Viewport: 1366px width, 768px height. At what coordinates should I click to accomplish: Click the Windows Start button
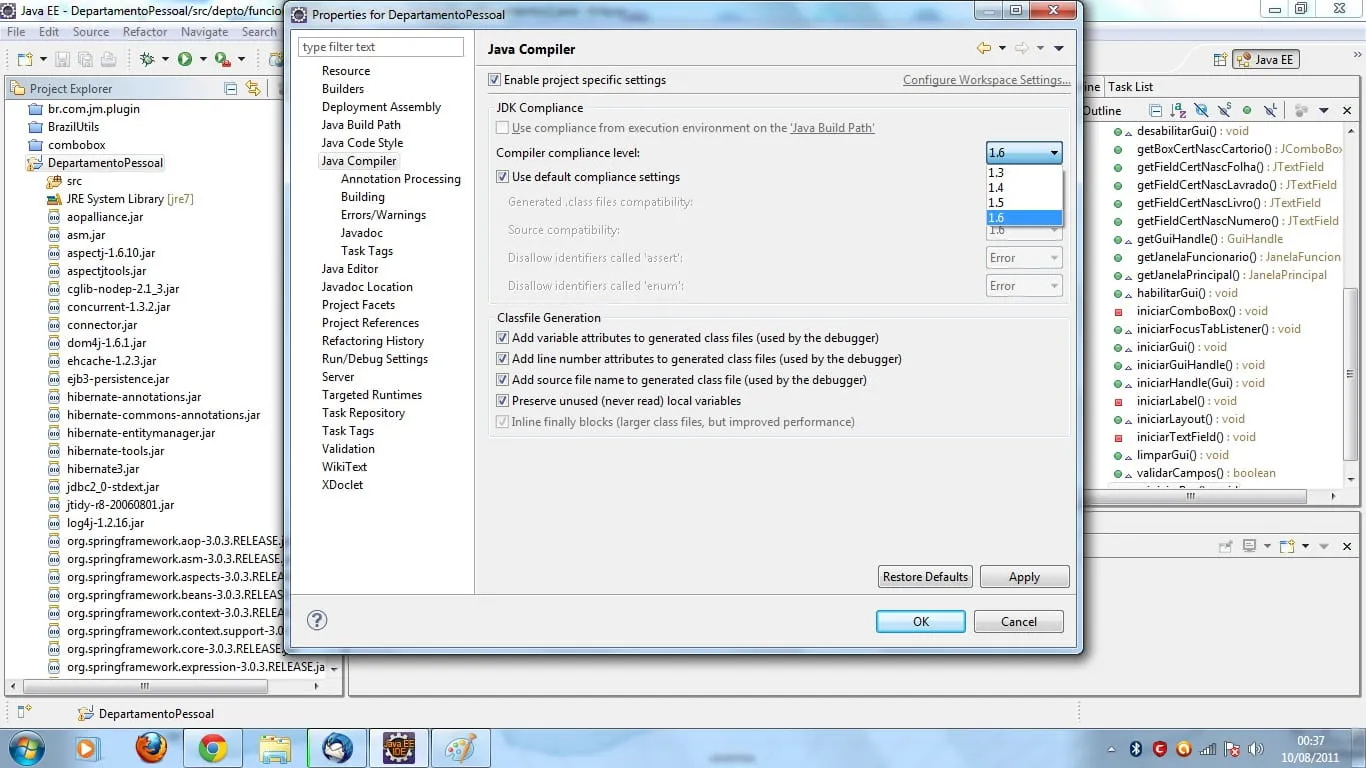26,748
